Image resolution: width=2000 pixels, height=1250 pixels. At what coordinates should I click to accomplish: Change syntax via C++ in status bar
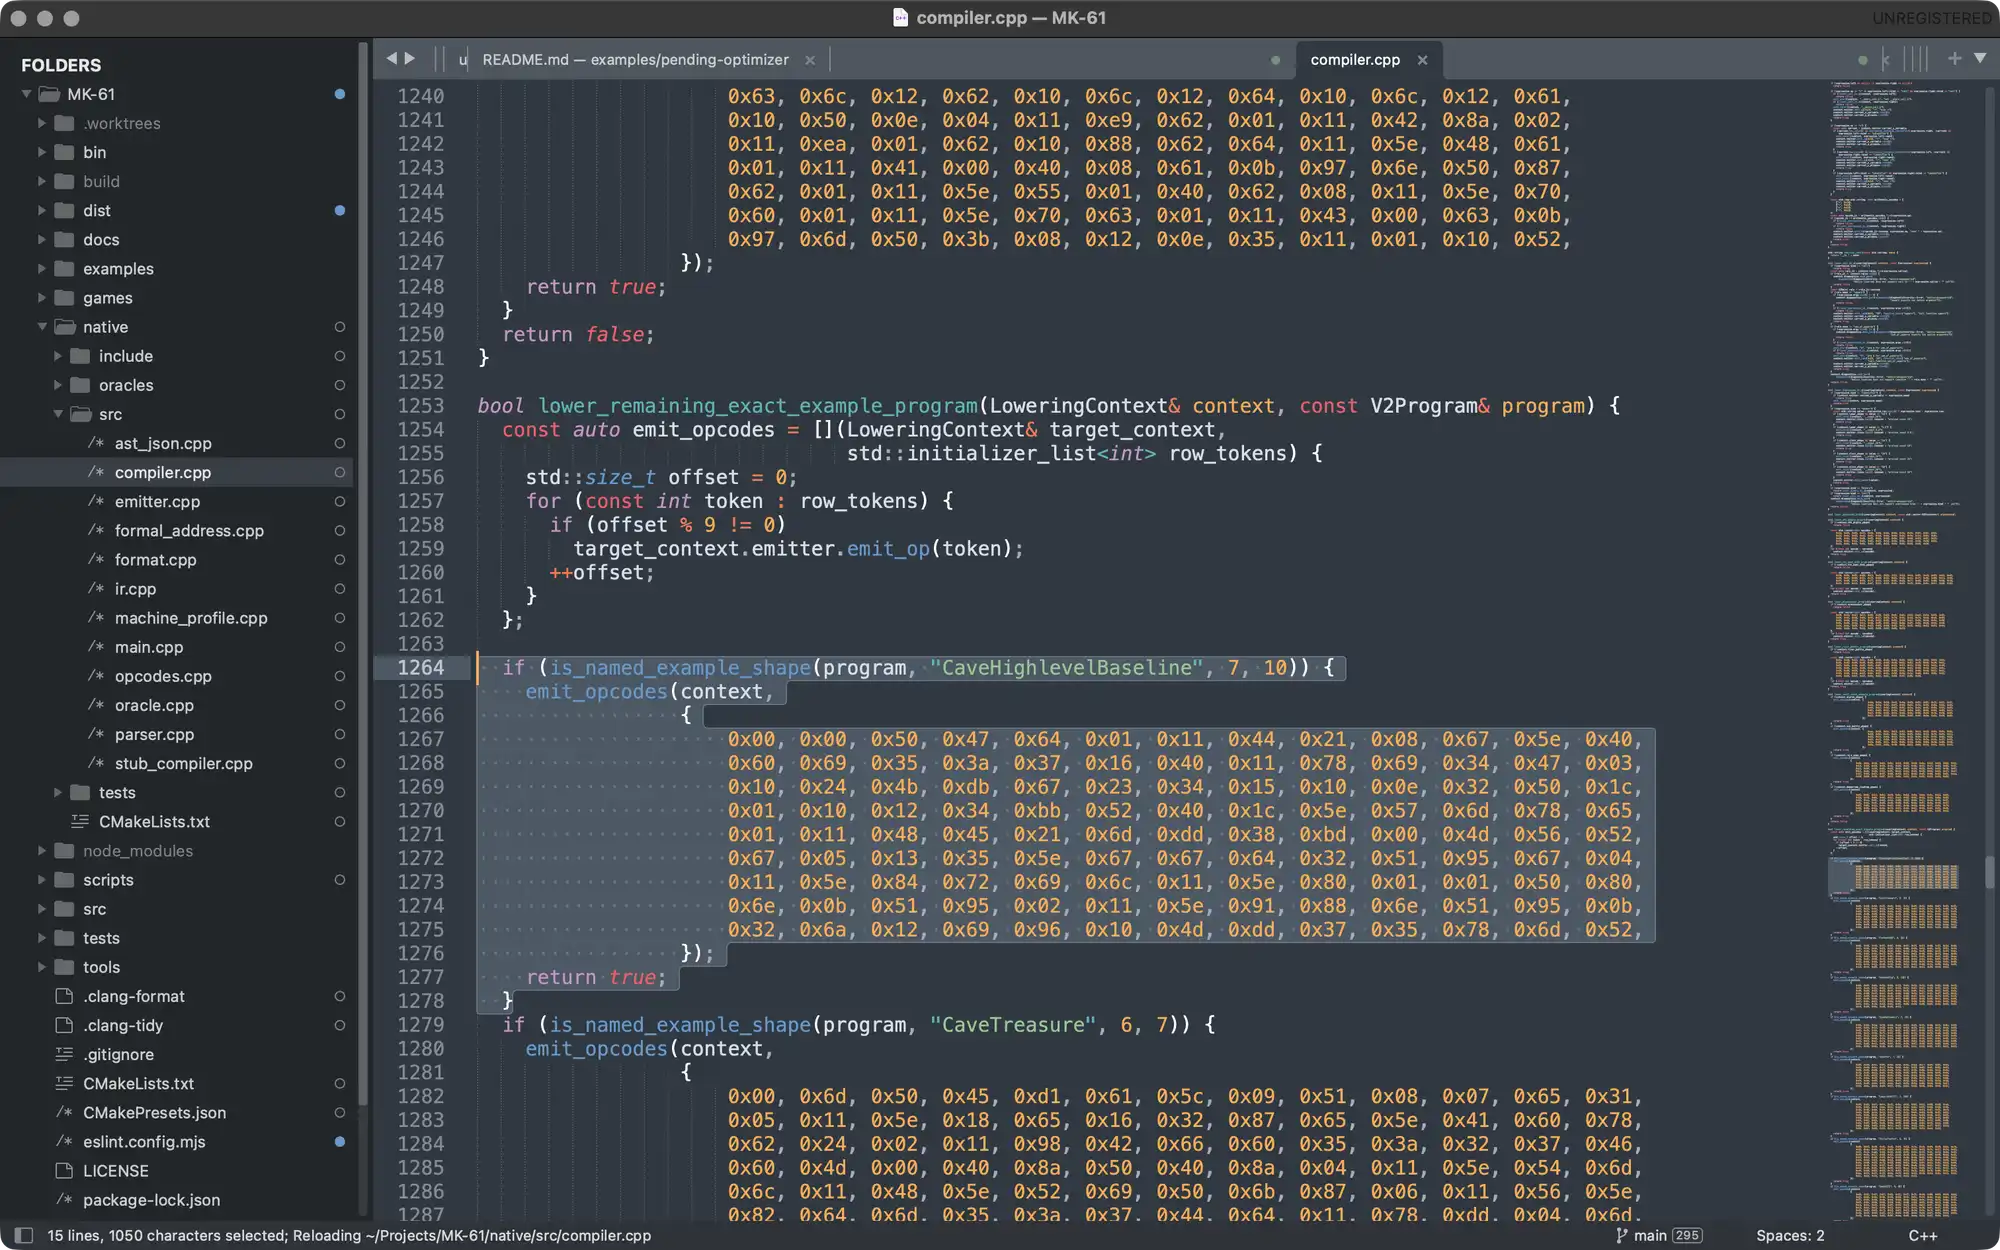tap(1922, 1235)
